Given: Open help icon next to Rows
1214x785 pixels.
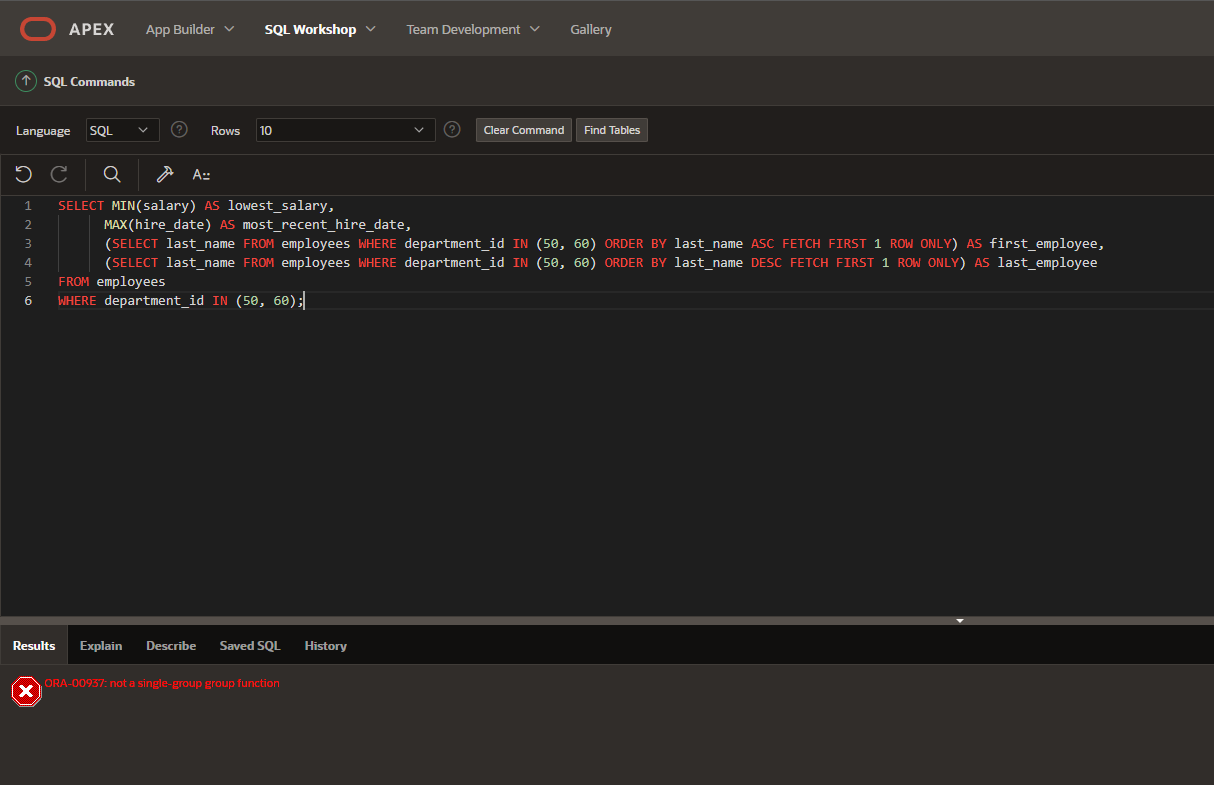Looking at the screenshot, I should (x=452, y=129).
